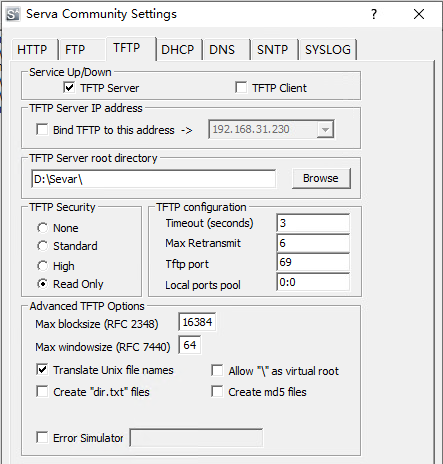Enable the Error Simulator checkbox
Screen dimensions: 443x464
pyautogui.click(x=42, y=437)
